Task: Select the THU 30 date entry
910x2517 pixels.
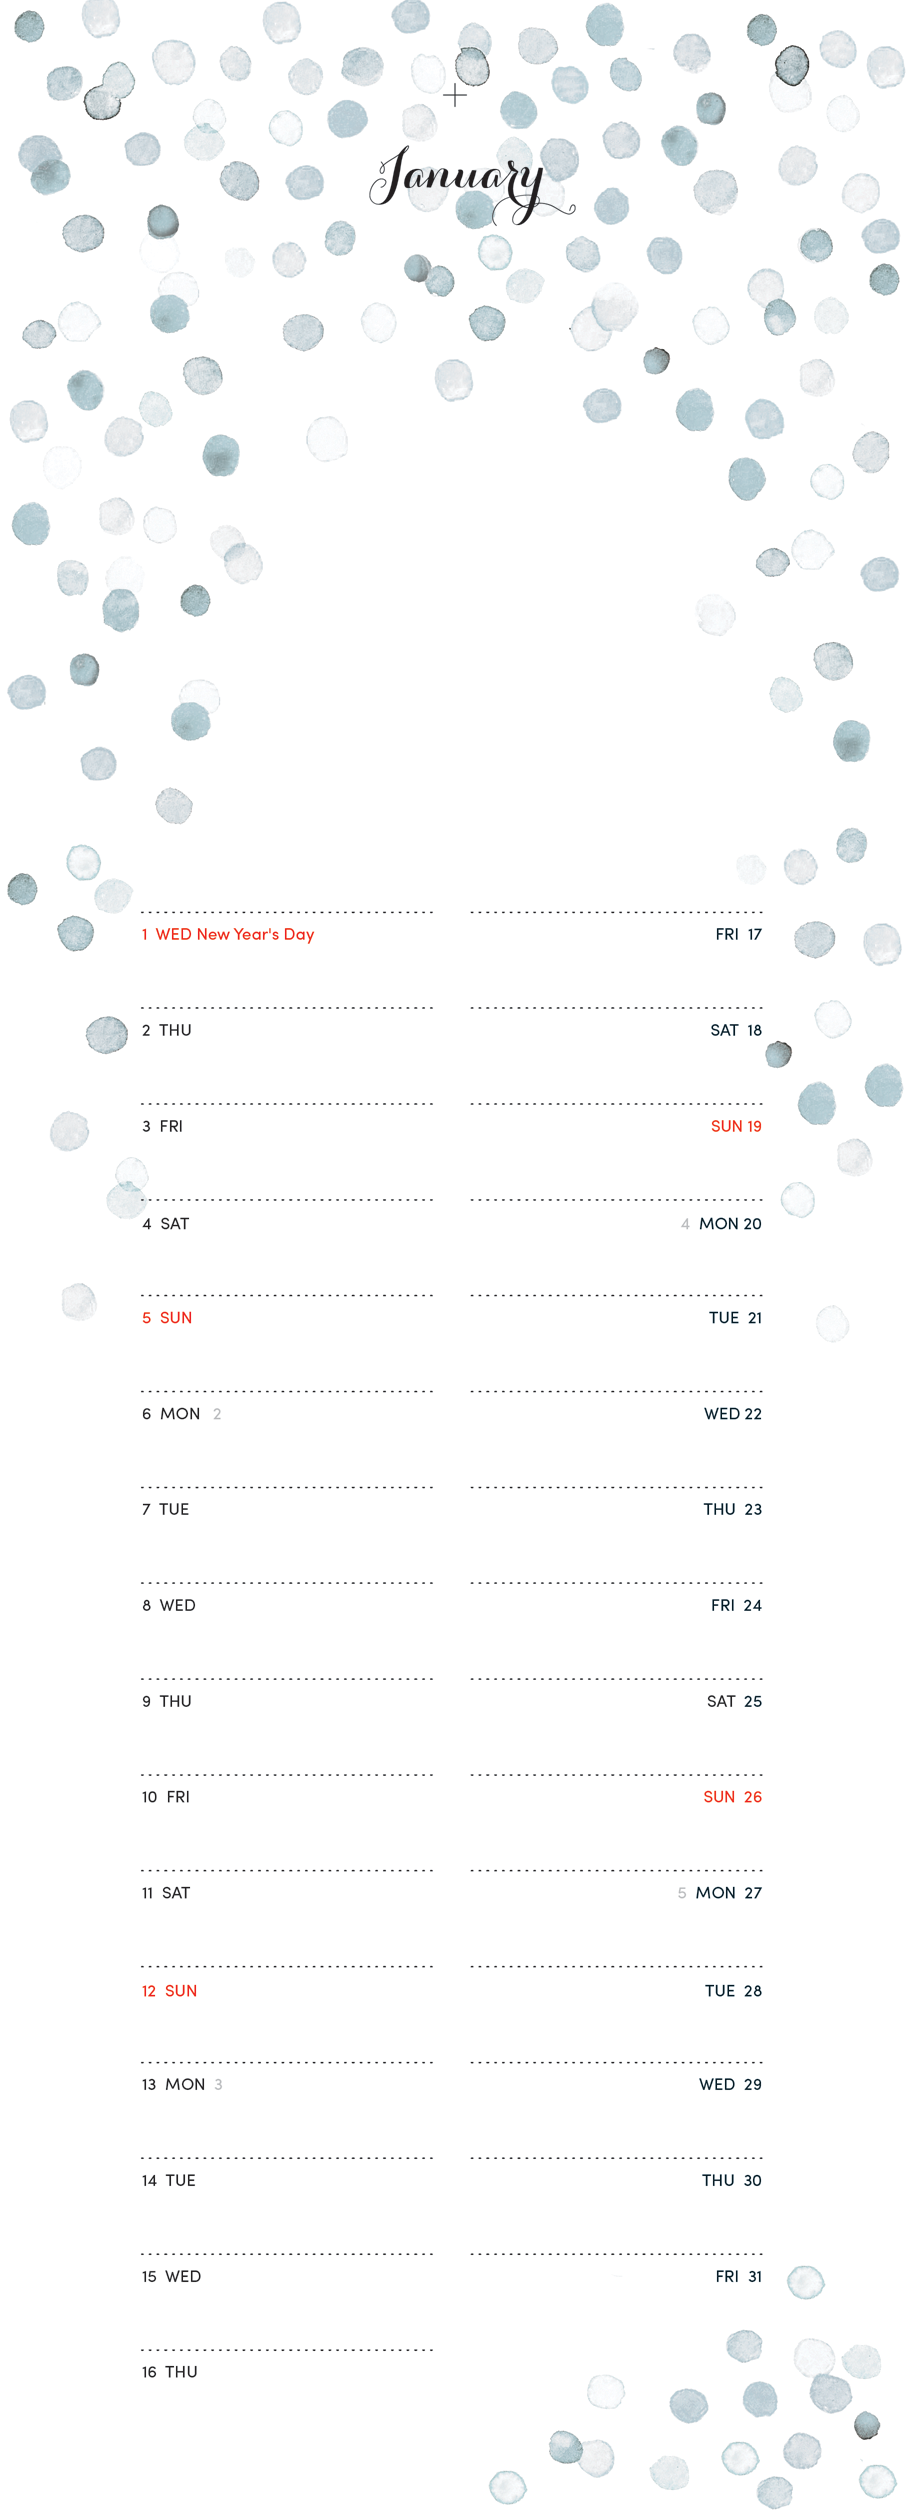Action: coord(731,2180)
